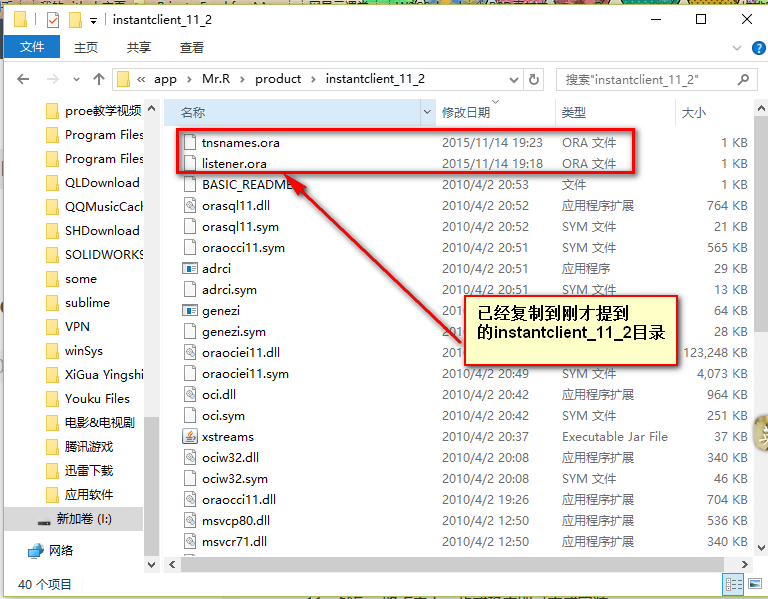The height and width of the screenshot is (599, 768).
Task: Open the proe教学视频 folder in sidebar
Action: coord(94,111)
